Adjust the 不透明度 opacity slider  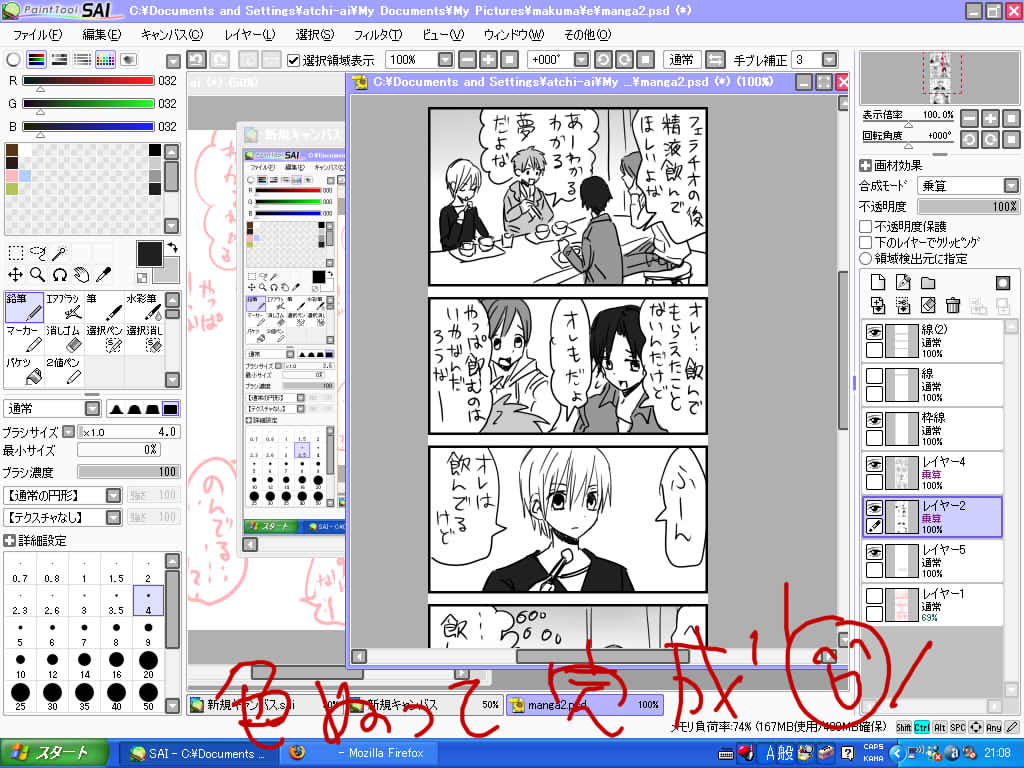coord(968,206)
